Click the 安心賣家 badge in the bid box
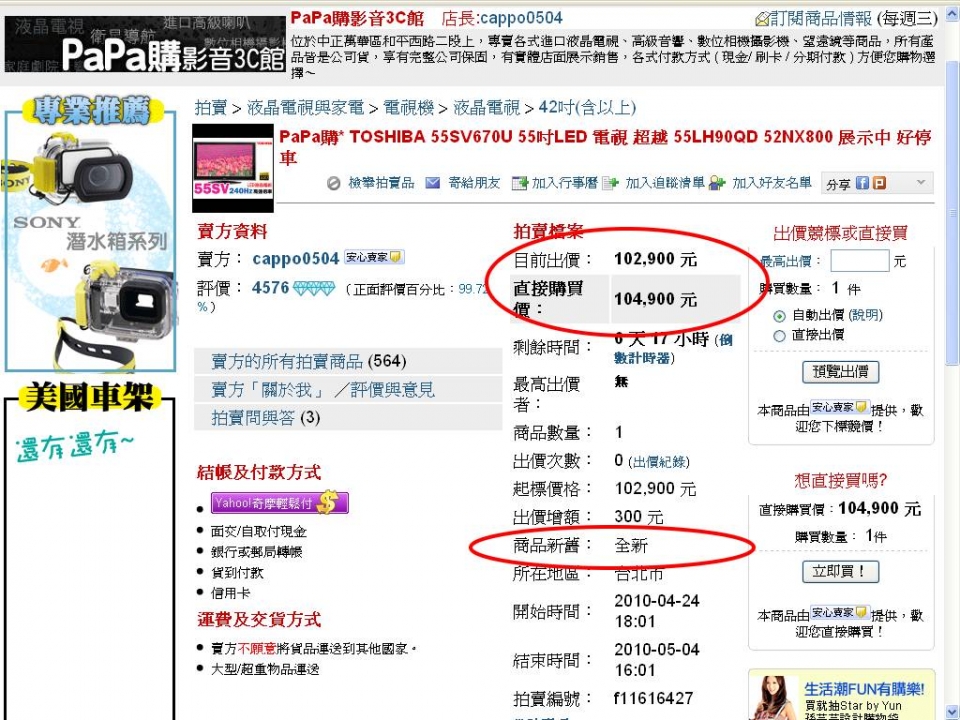 tap(840, 407)
